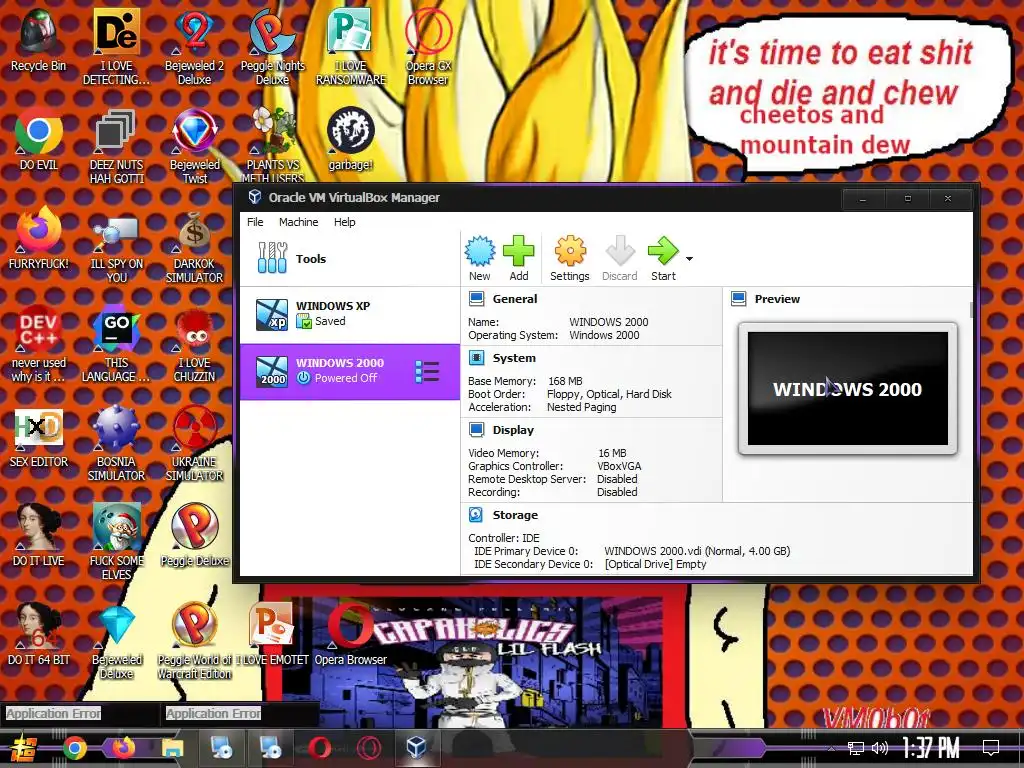The image size is (1024, 768).
Task: Click the Preview section header icon
Action: [739, 299]
